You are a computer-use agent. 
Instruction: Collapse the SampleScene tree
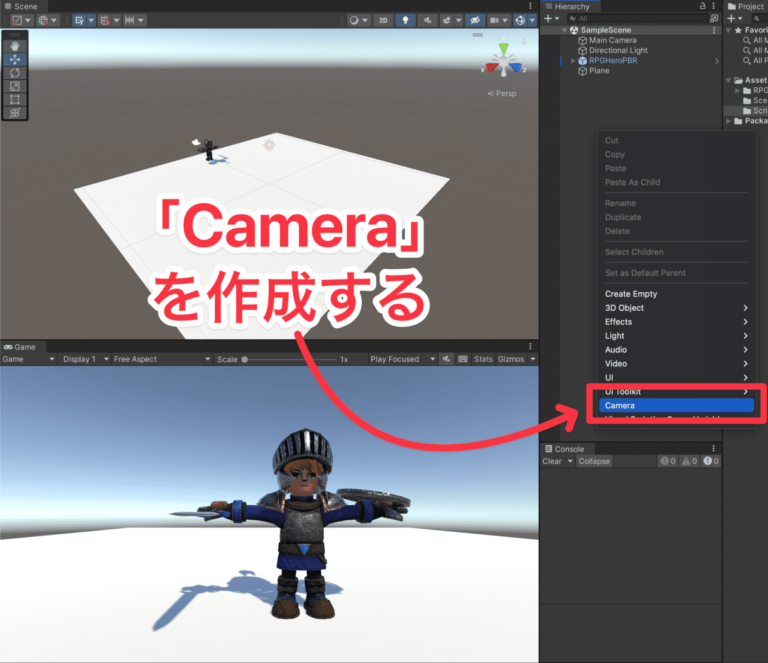click(x=564, y=30)
